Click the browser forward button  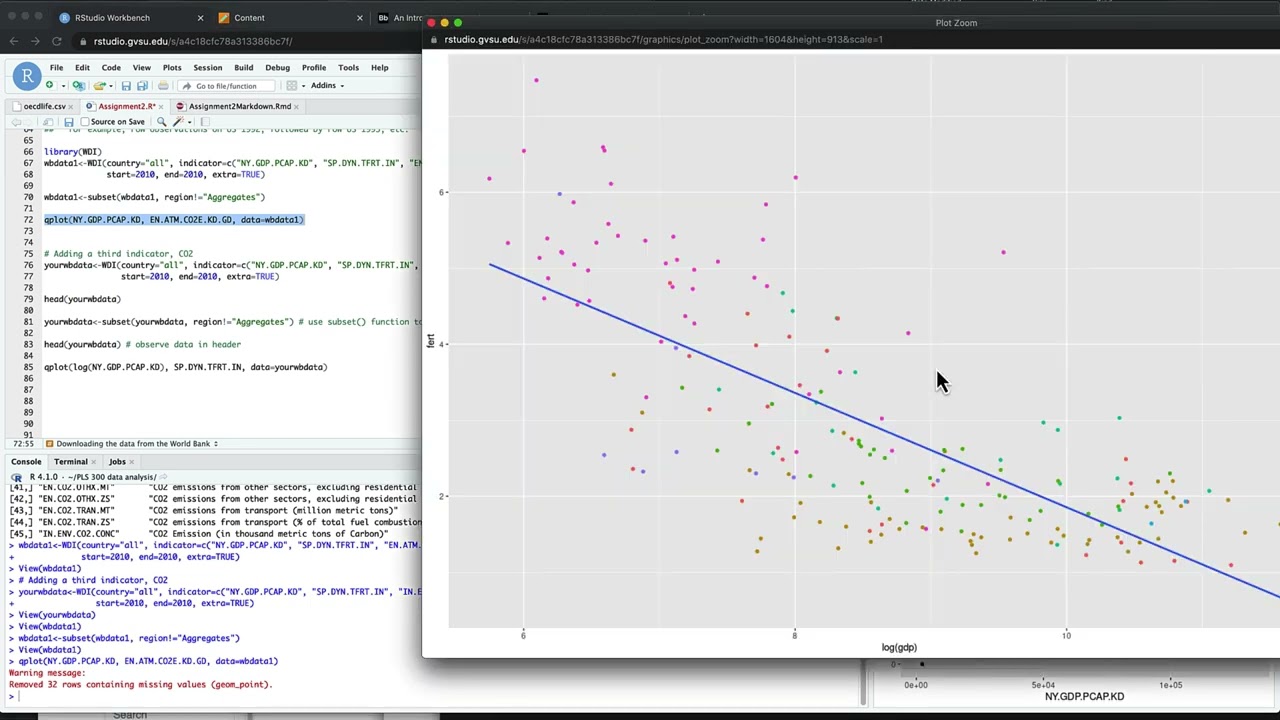click(35, 41)
